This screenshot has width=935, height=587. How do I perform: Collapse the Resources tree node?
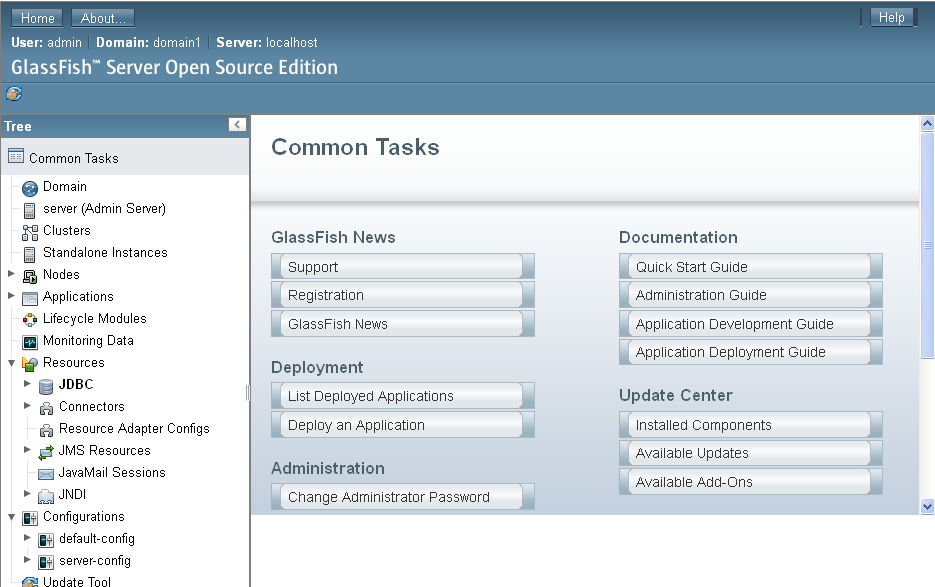11,362
